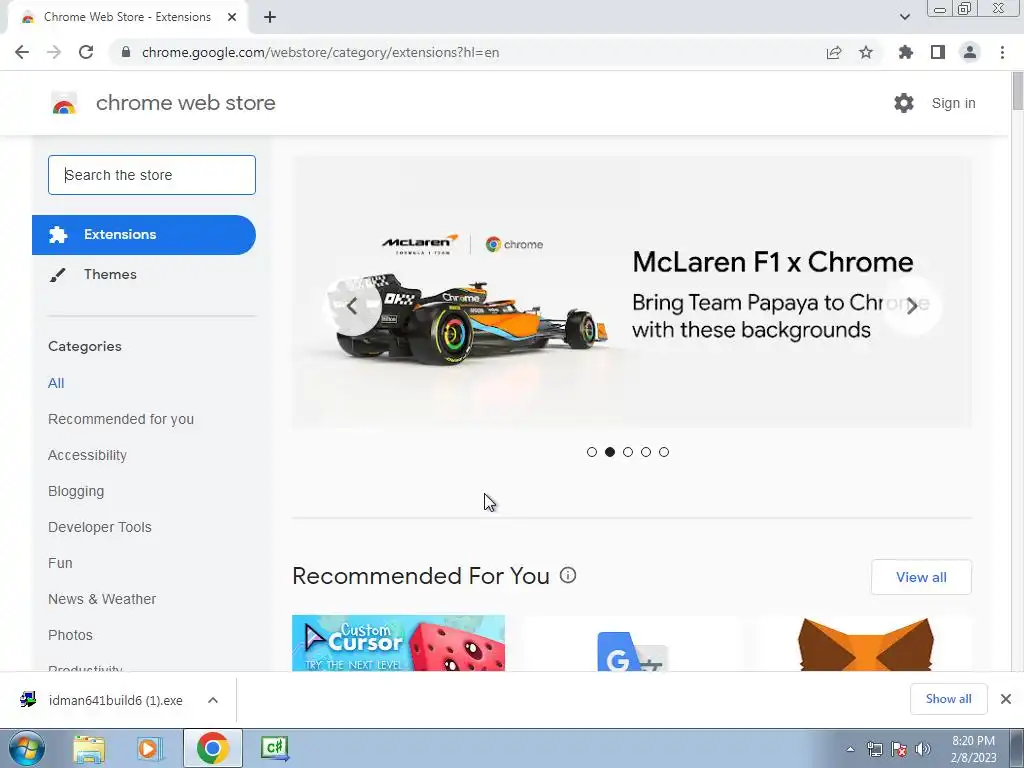Open Windows Media Player from taskbar
This screenshot has width=1024, height=768.
point(149,748)
